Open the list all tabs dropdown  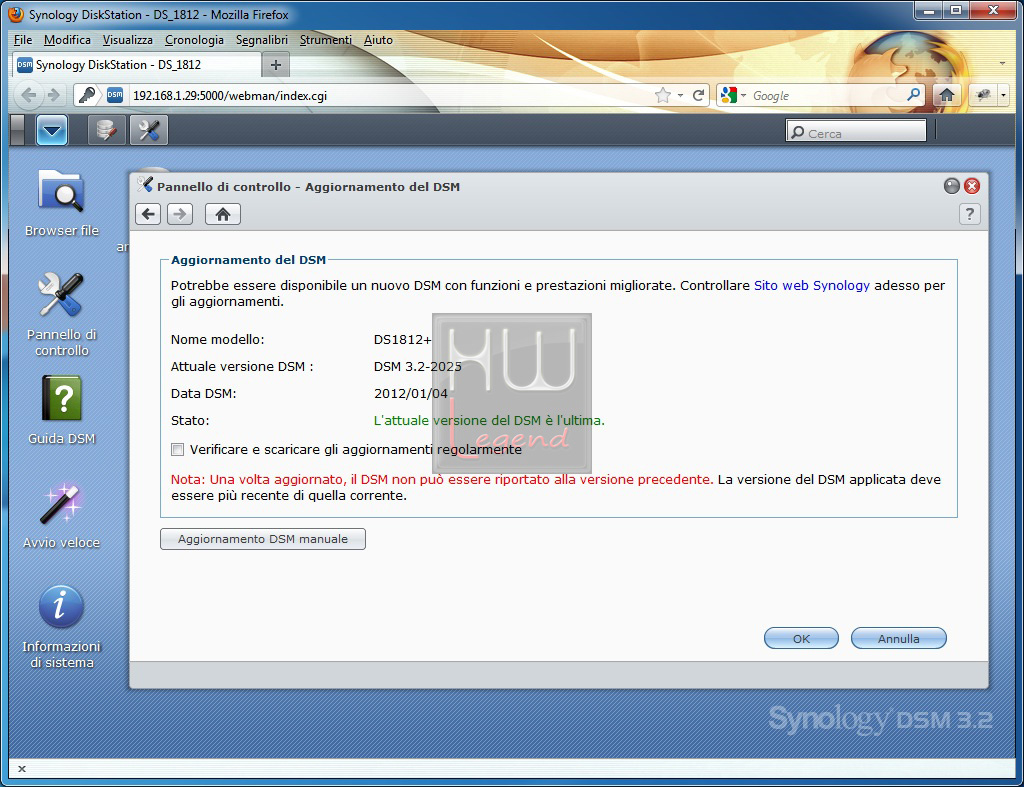click(1002, 63)
